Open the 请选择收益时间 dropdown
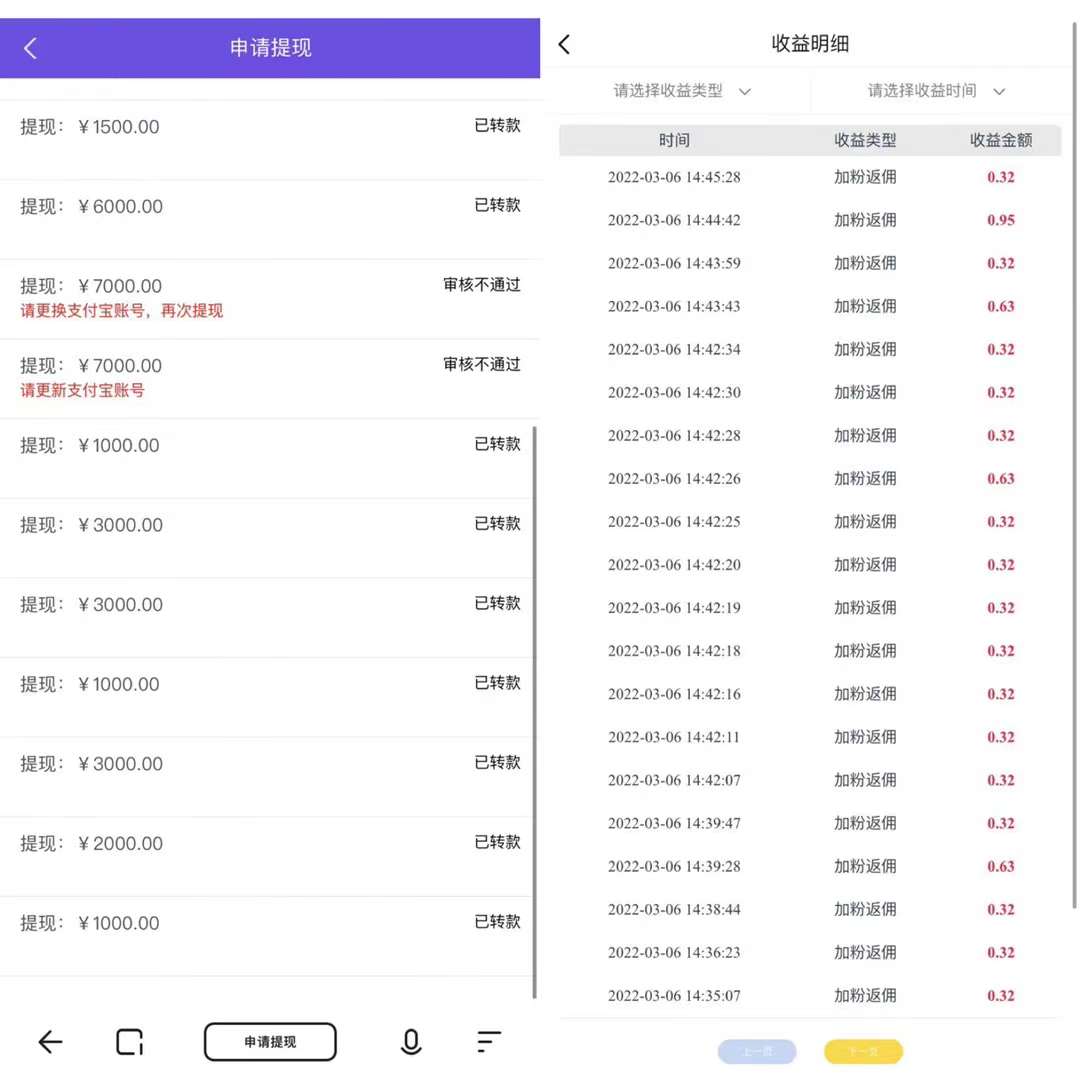 click(937, 91)
